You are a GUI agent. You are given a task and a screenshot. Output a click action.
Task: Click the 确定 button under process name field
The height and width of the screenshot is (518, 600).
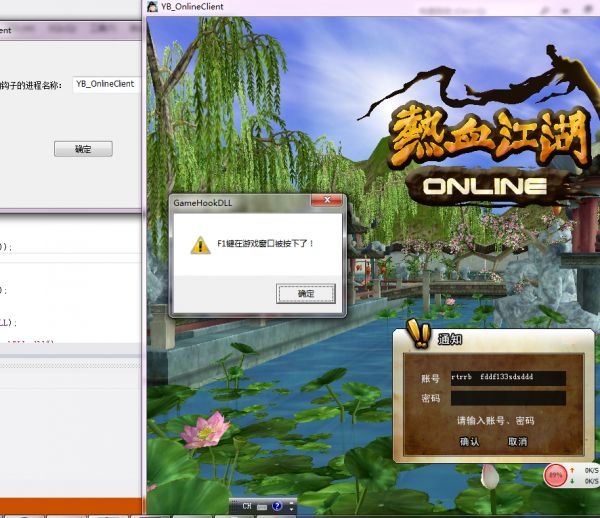(x=82, y=149)
